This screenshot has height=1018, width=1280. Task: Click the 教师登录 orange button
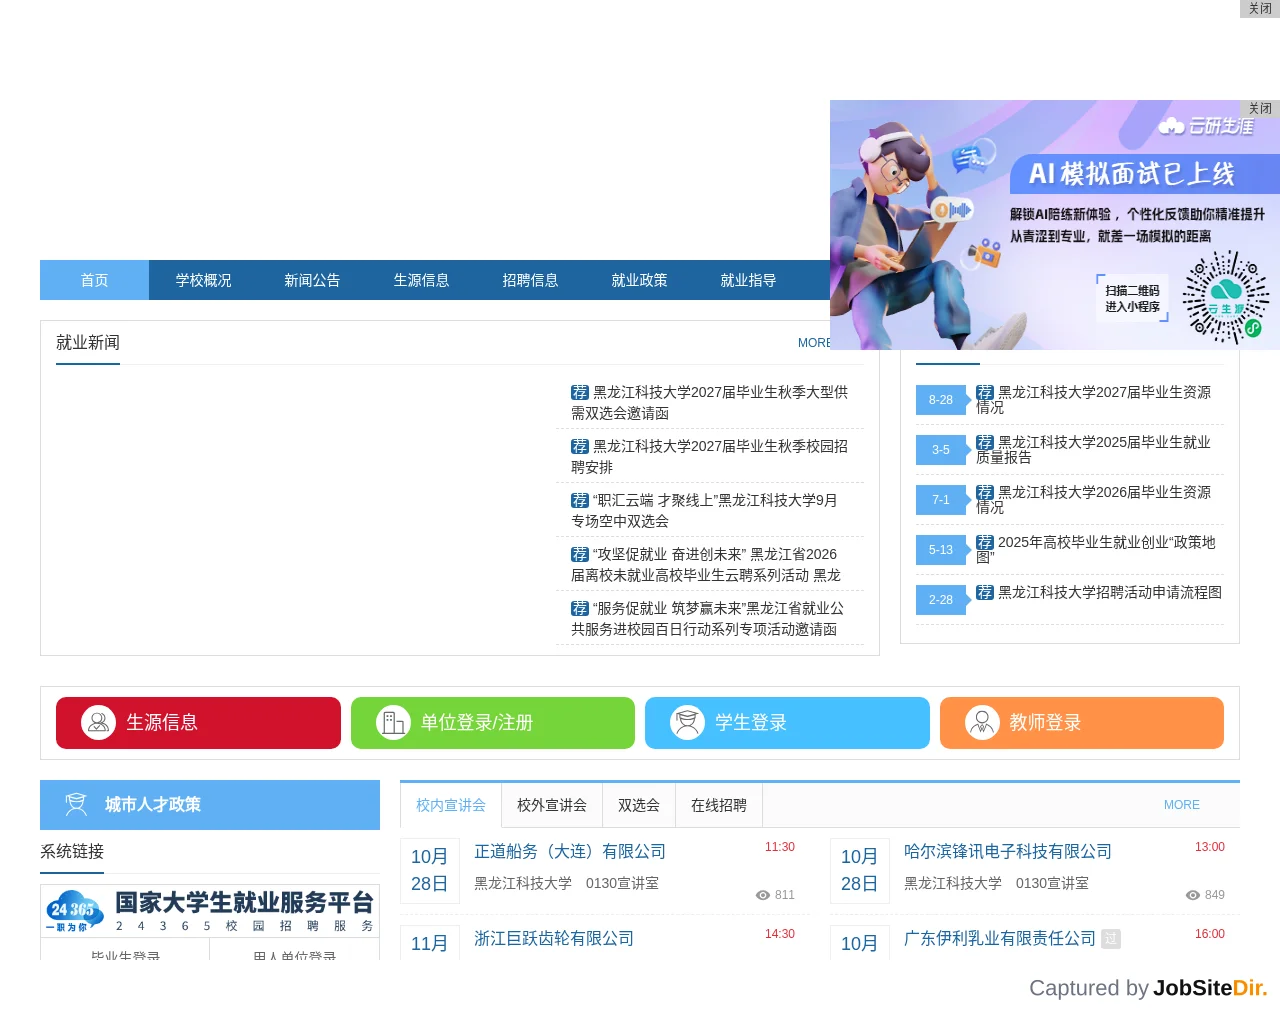1082,723
